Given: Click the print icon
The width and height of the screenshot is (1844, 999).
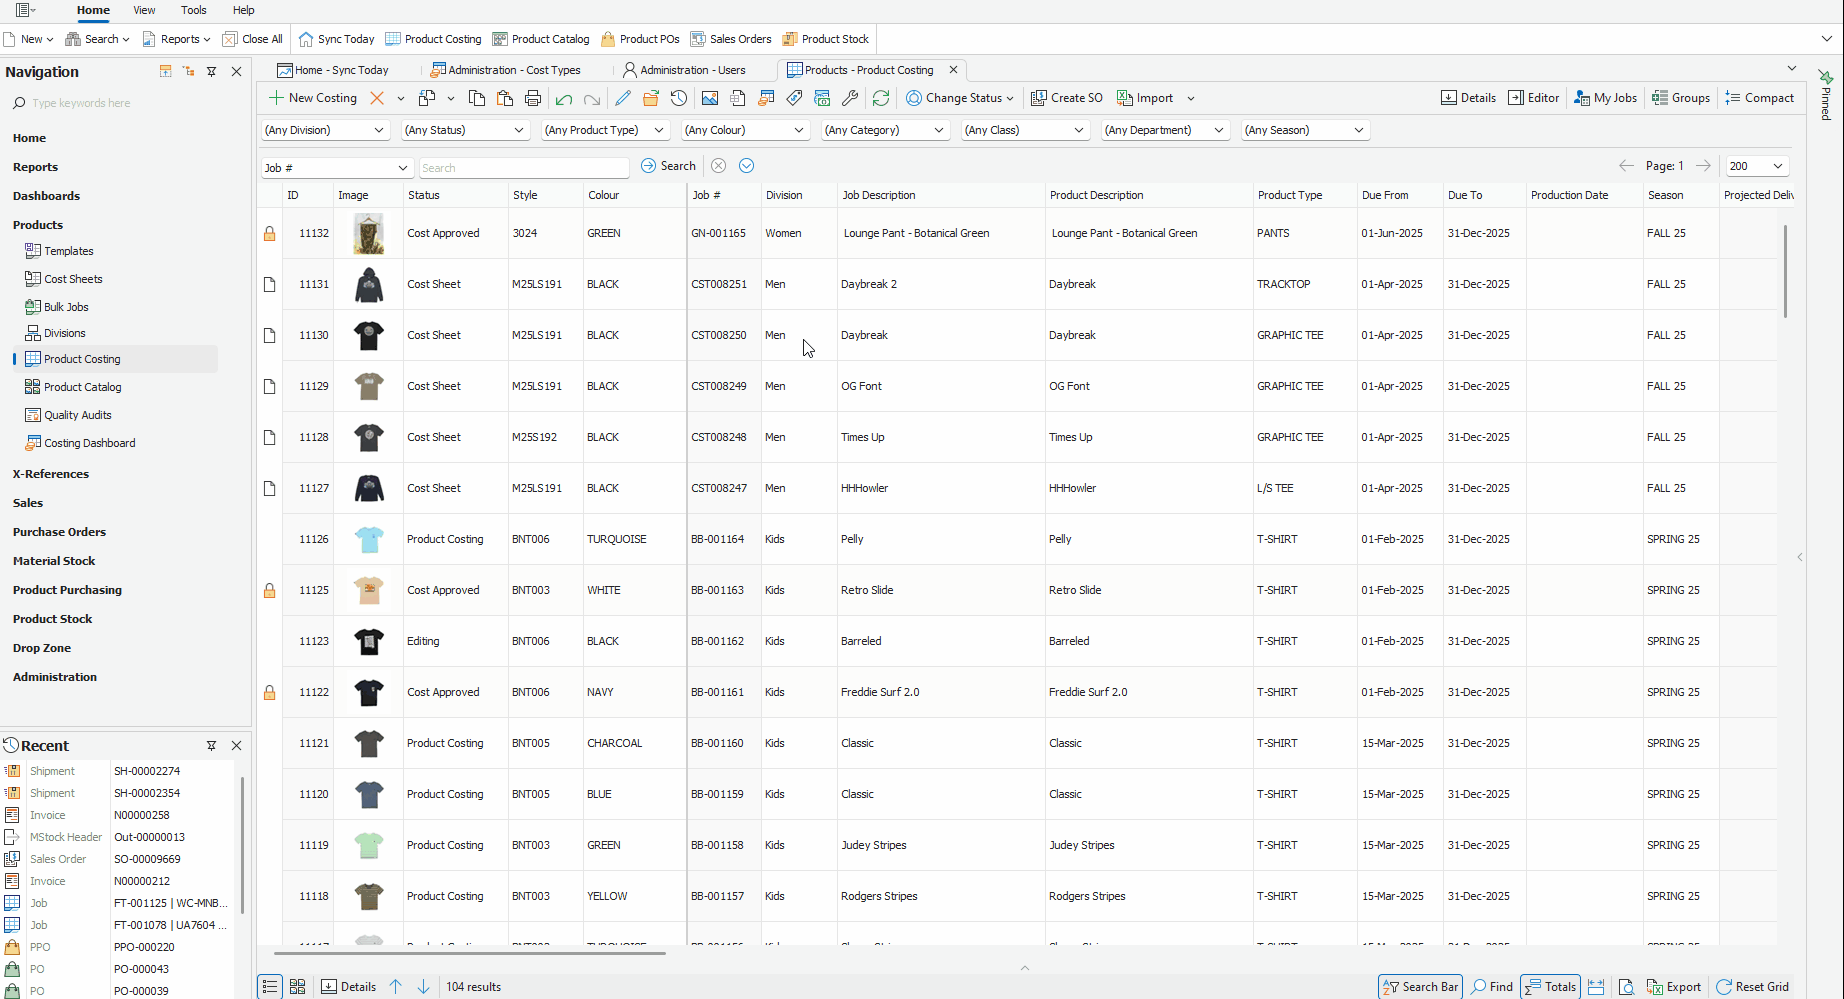Looking at the screenshot, I should click(x=533, y=98).
